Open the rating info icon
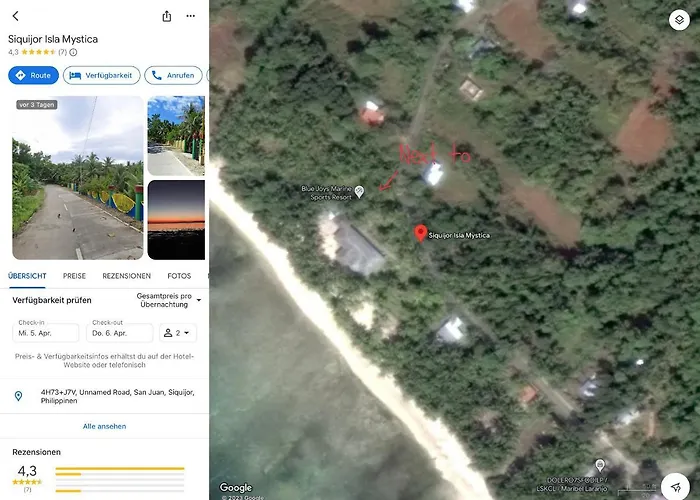 coord(73,52)
